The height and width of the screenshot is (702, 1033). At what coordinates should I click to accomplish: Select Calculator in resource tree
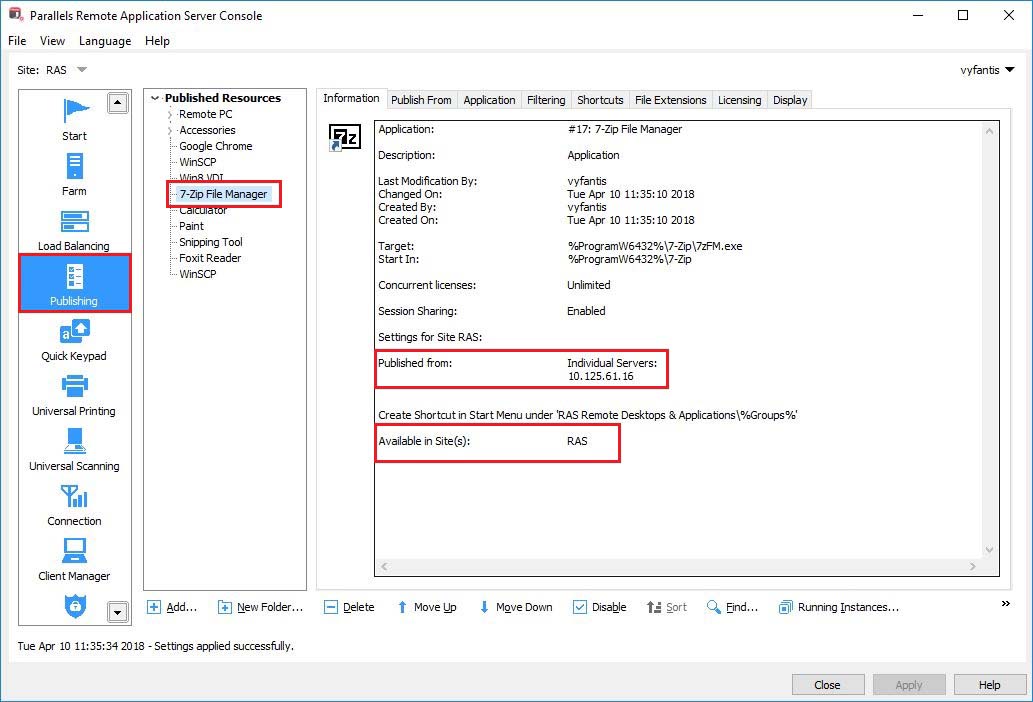coord(203,211)
